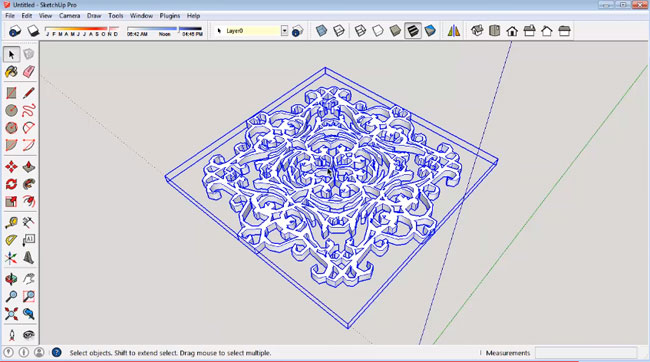This screenshot has height=362, width=650.
Task: Click the user credits icon in status bar
Action: click(x=39, y=352)
